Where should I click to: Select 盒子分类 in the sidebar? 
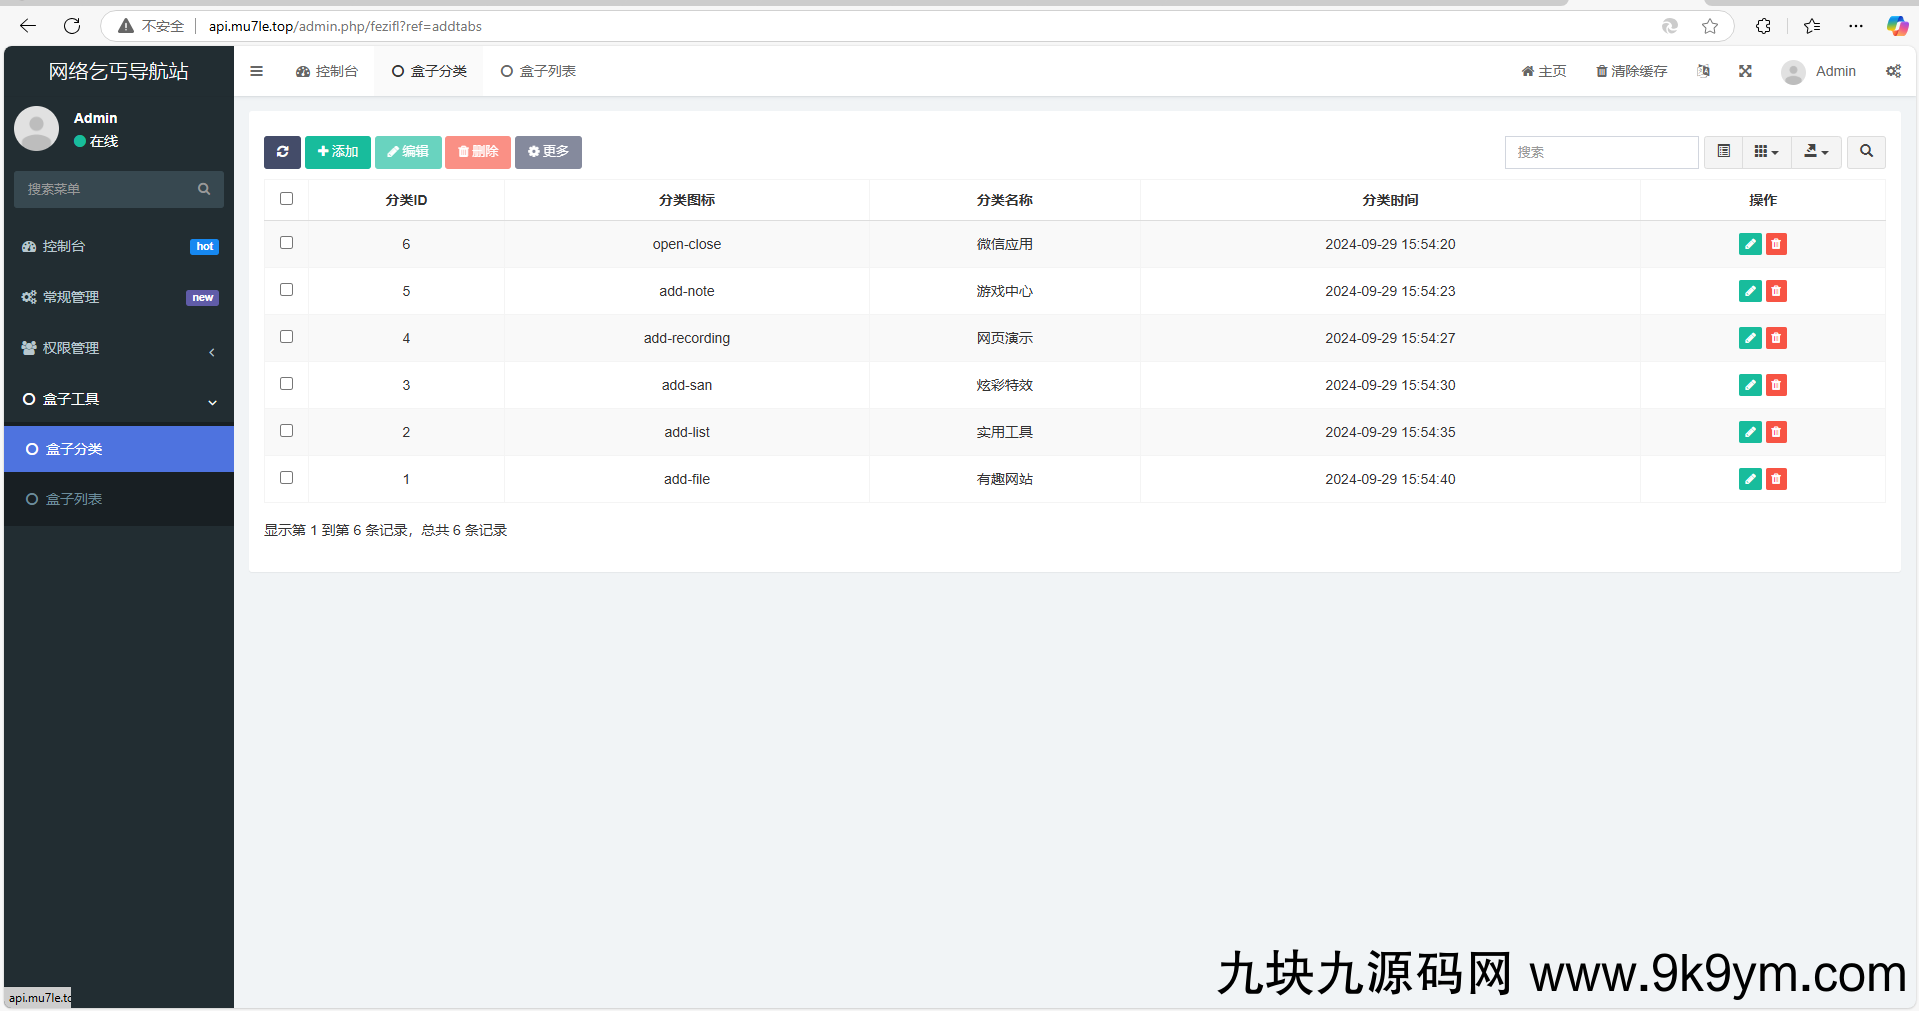coord(119,449)
